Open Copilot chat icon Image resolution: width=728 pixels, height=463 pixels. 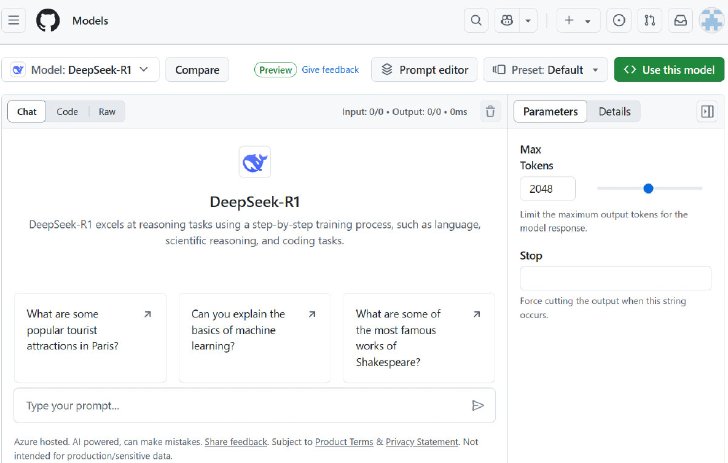[x=507, y=20]
